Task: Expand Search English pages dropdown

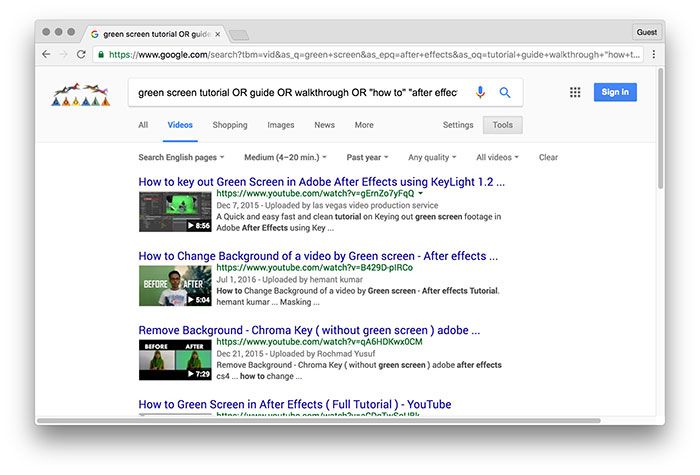Action: tap(181, 157)
